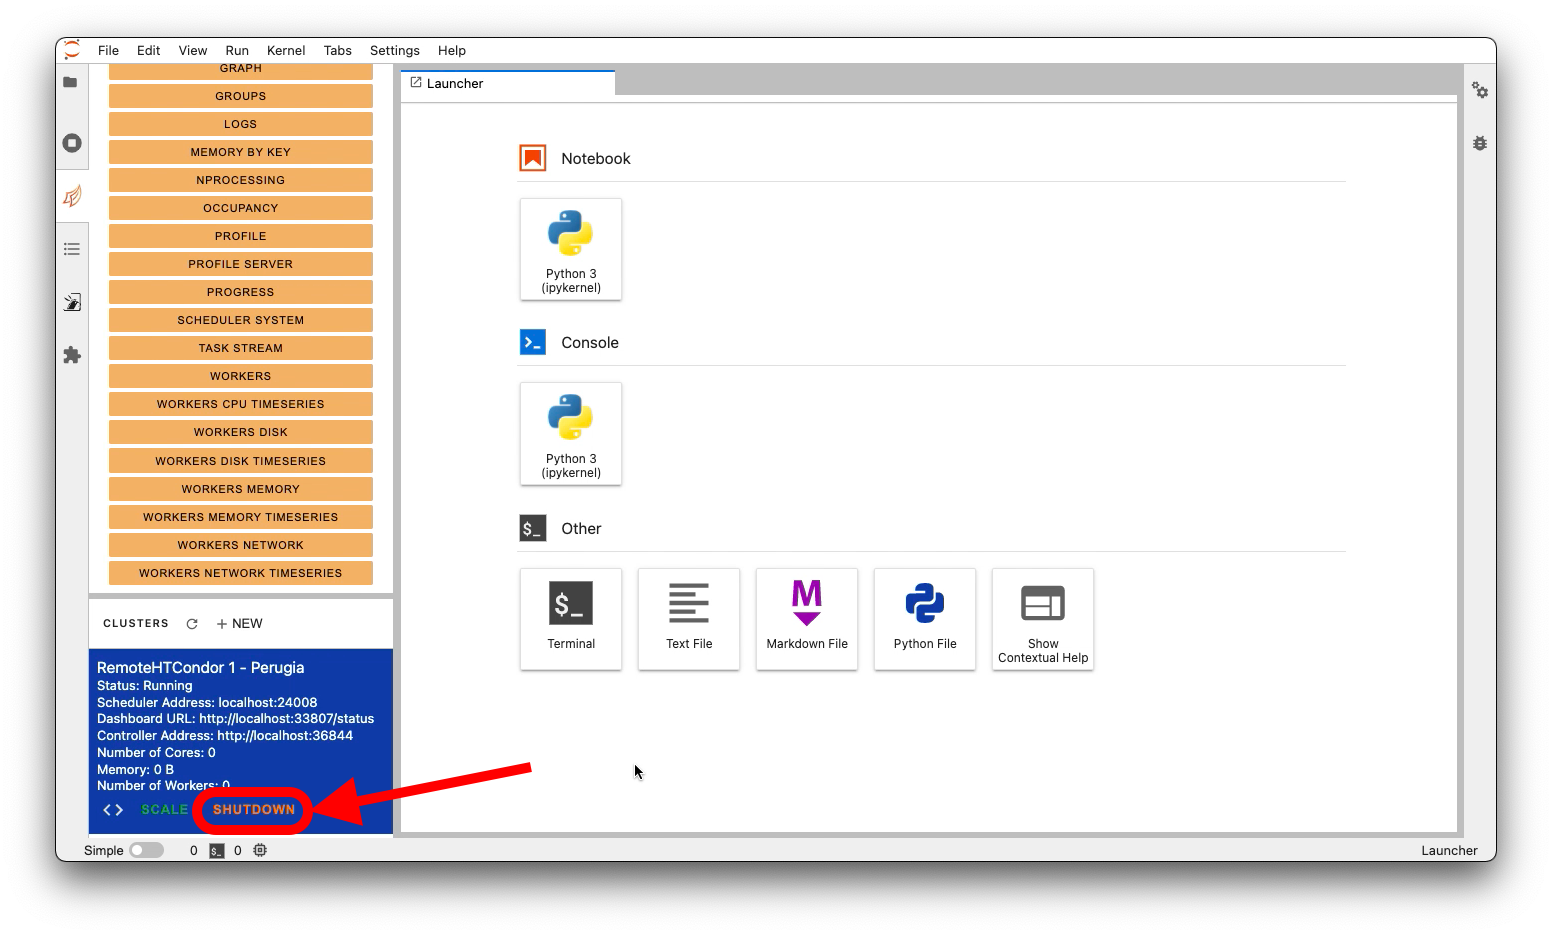Image resolution: width=1552 pixels, height=935 pixels.
Task: Create a new Text File
Action: pyautogui.click(x=689, y=619)
